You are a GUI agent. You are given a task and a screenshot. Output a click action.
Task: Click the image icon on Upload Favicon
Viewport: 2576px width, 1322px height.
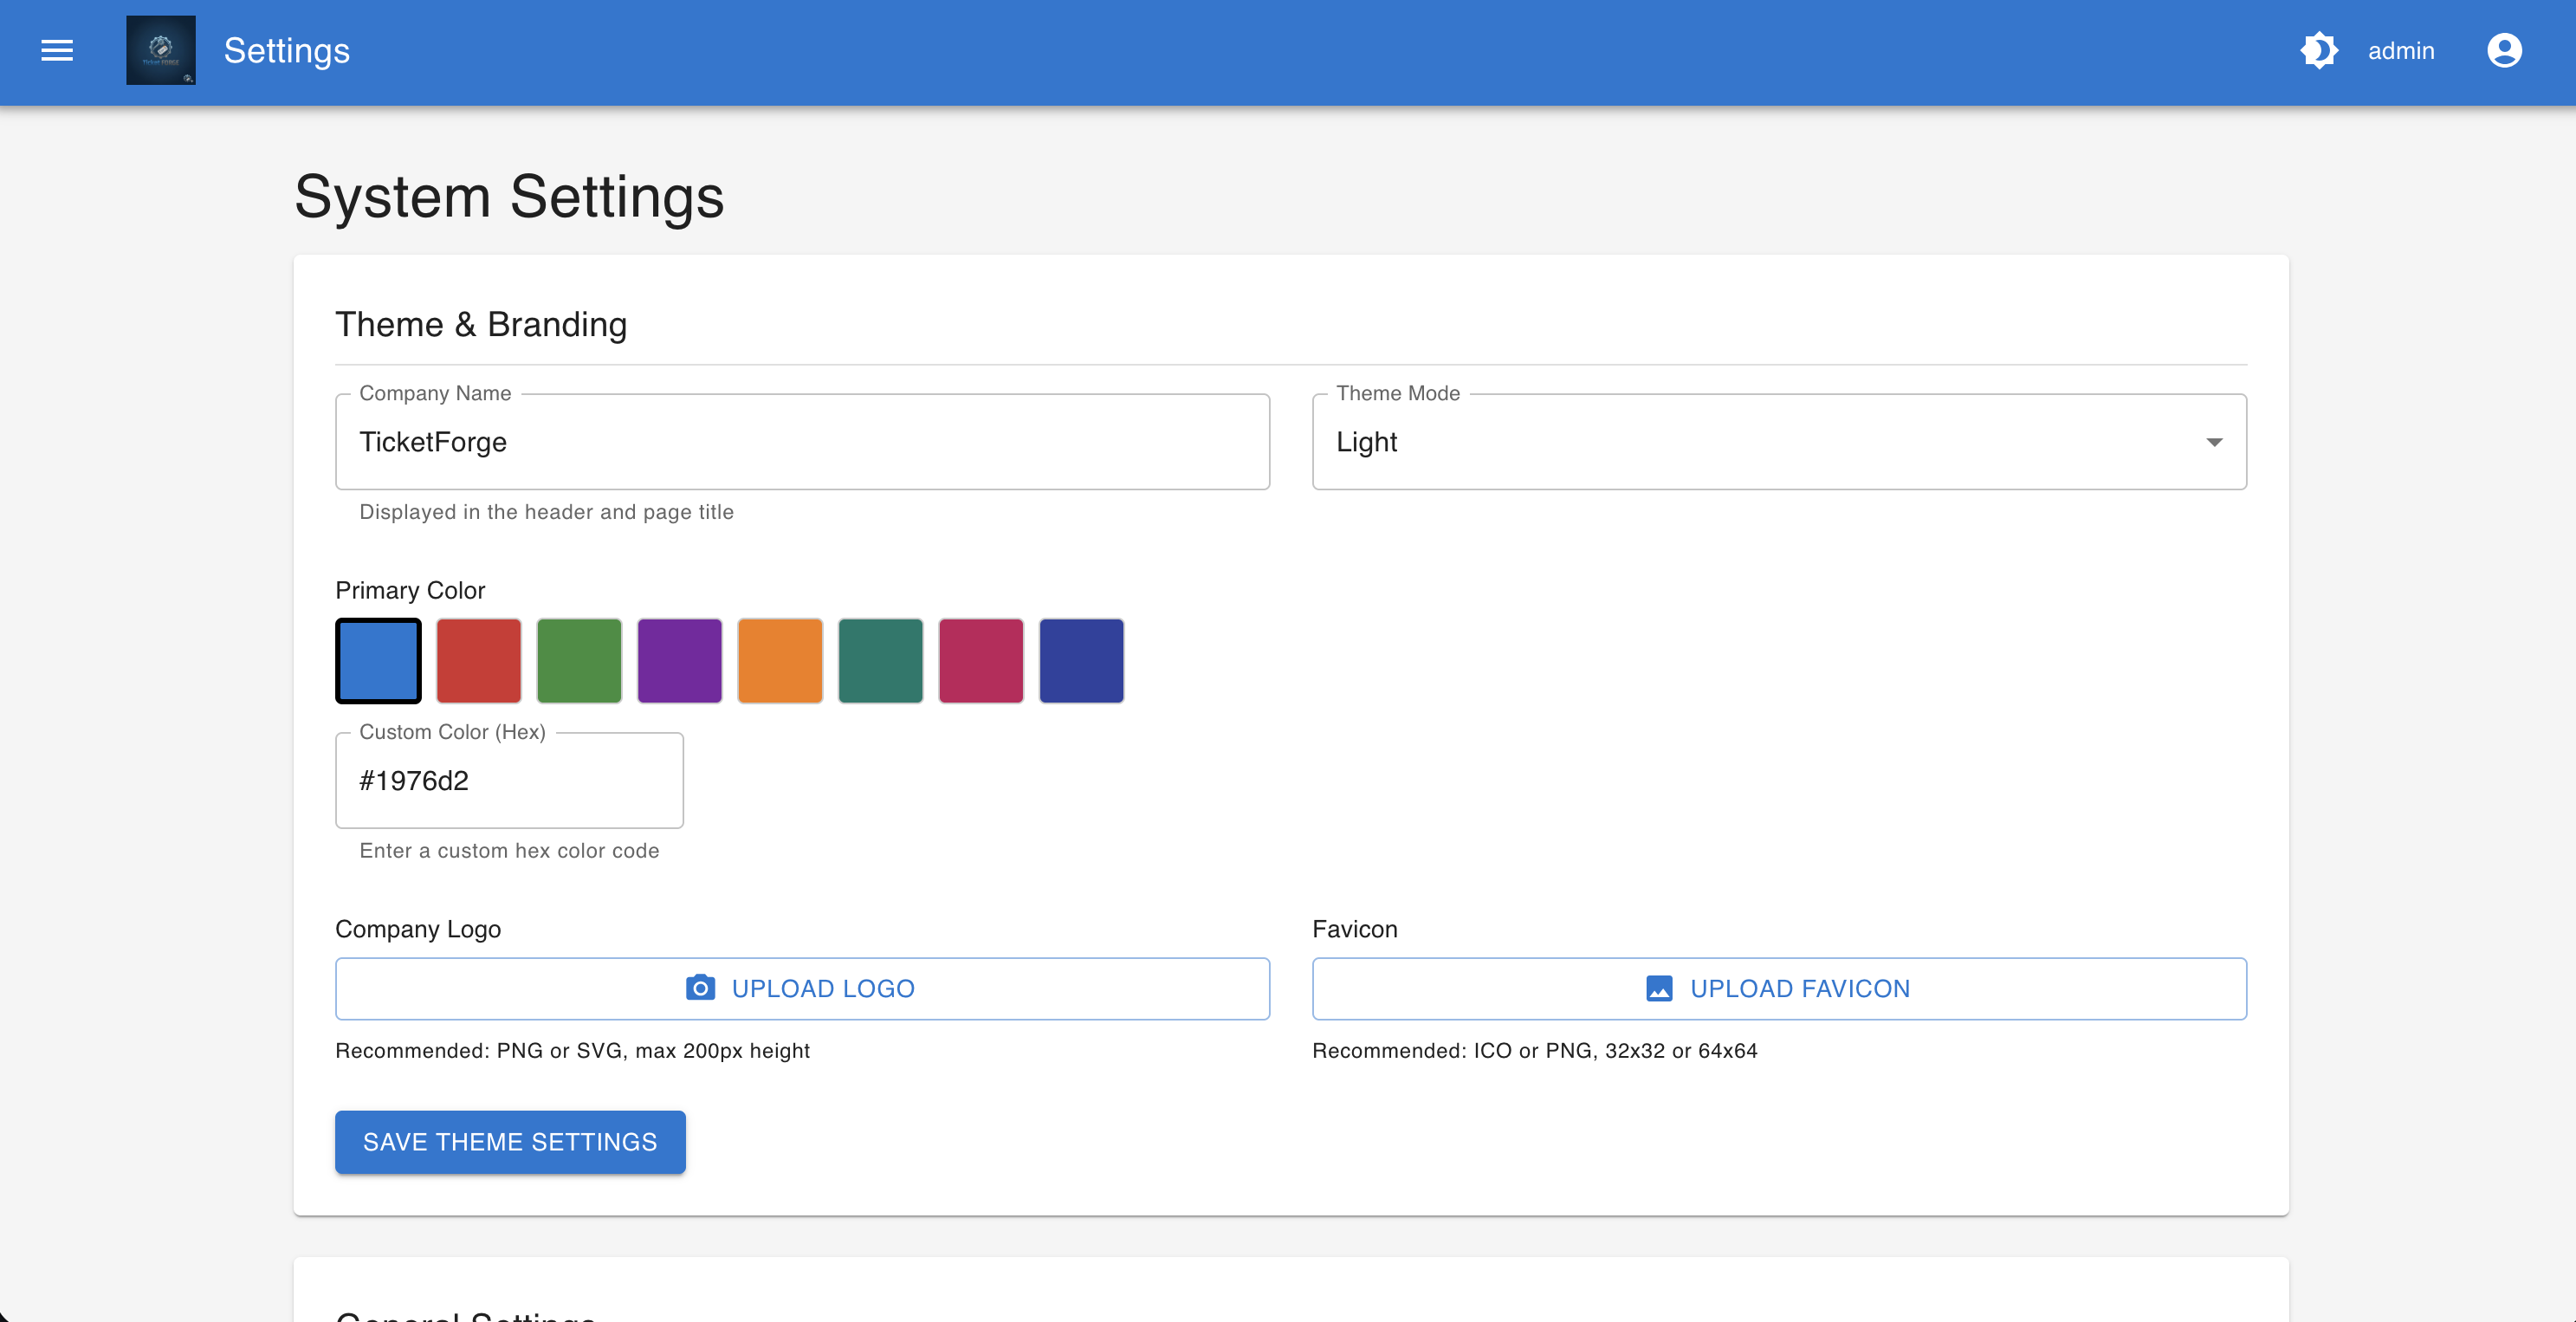(1659, 988)
